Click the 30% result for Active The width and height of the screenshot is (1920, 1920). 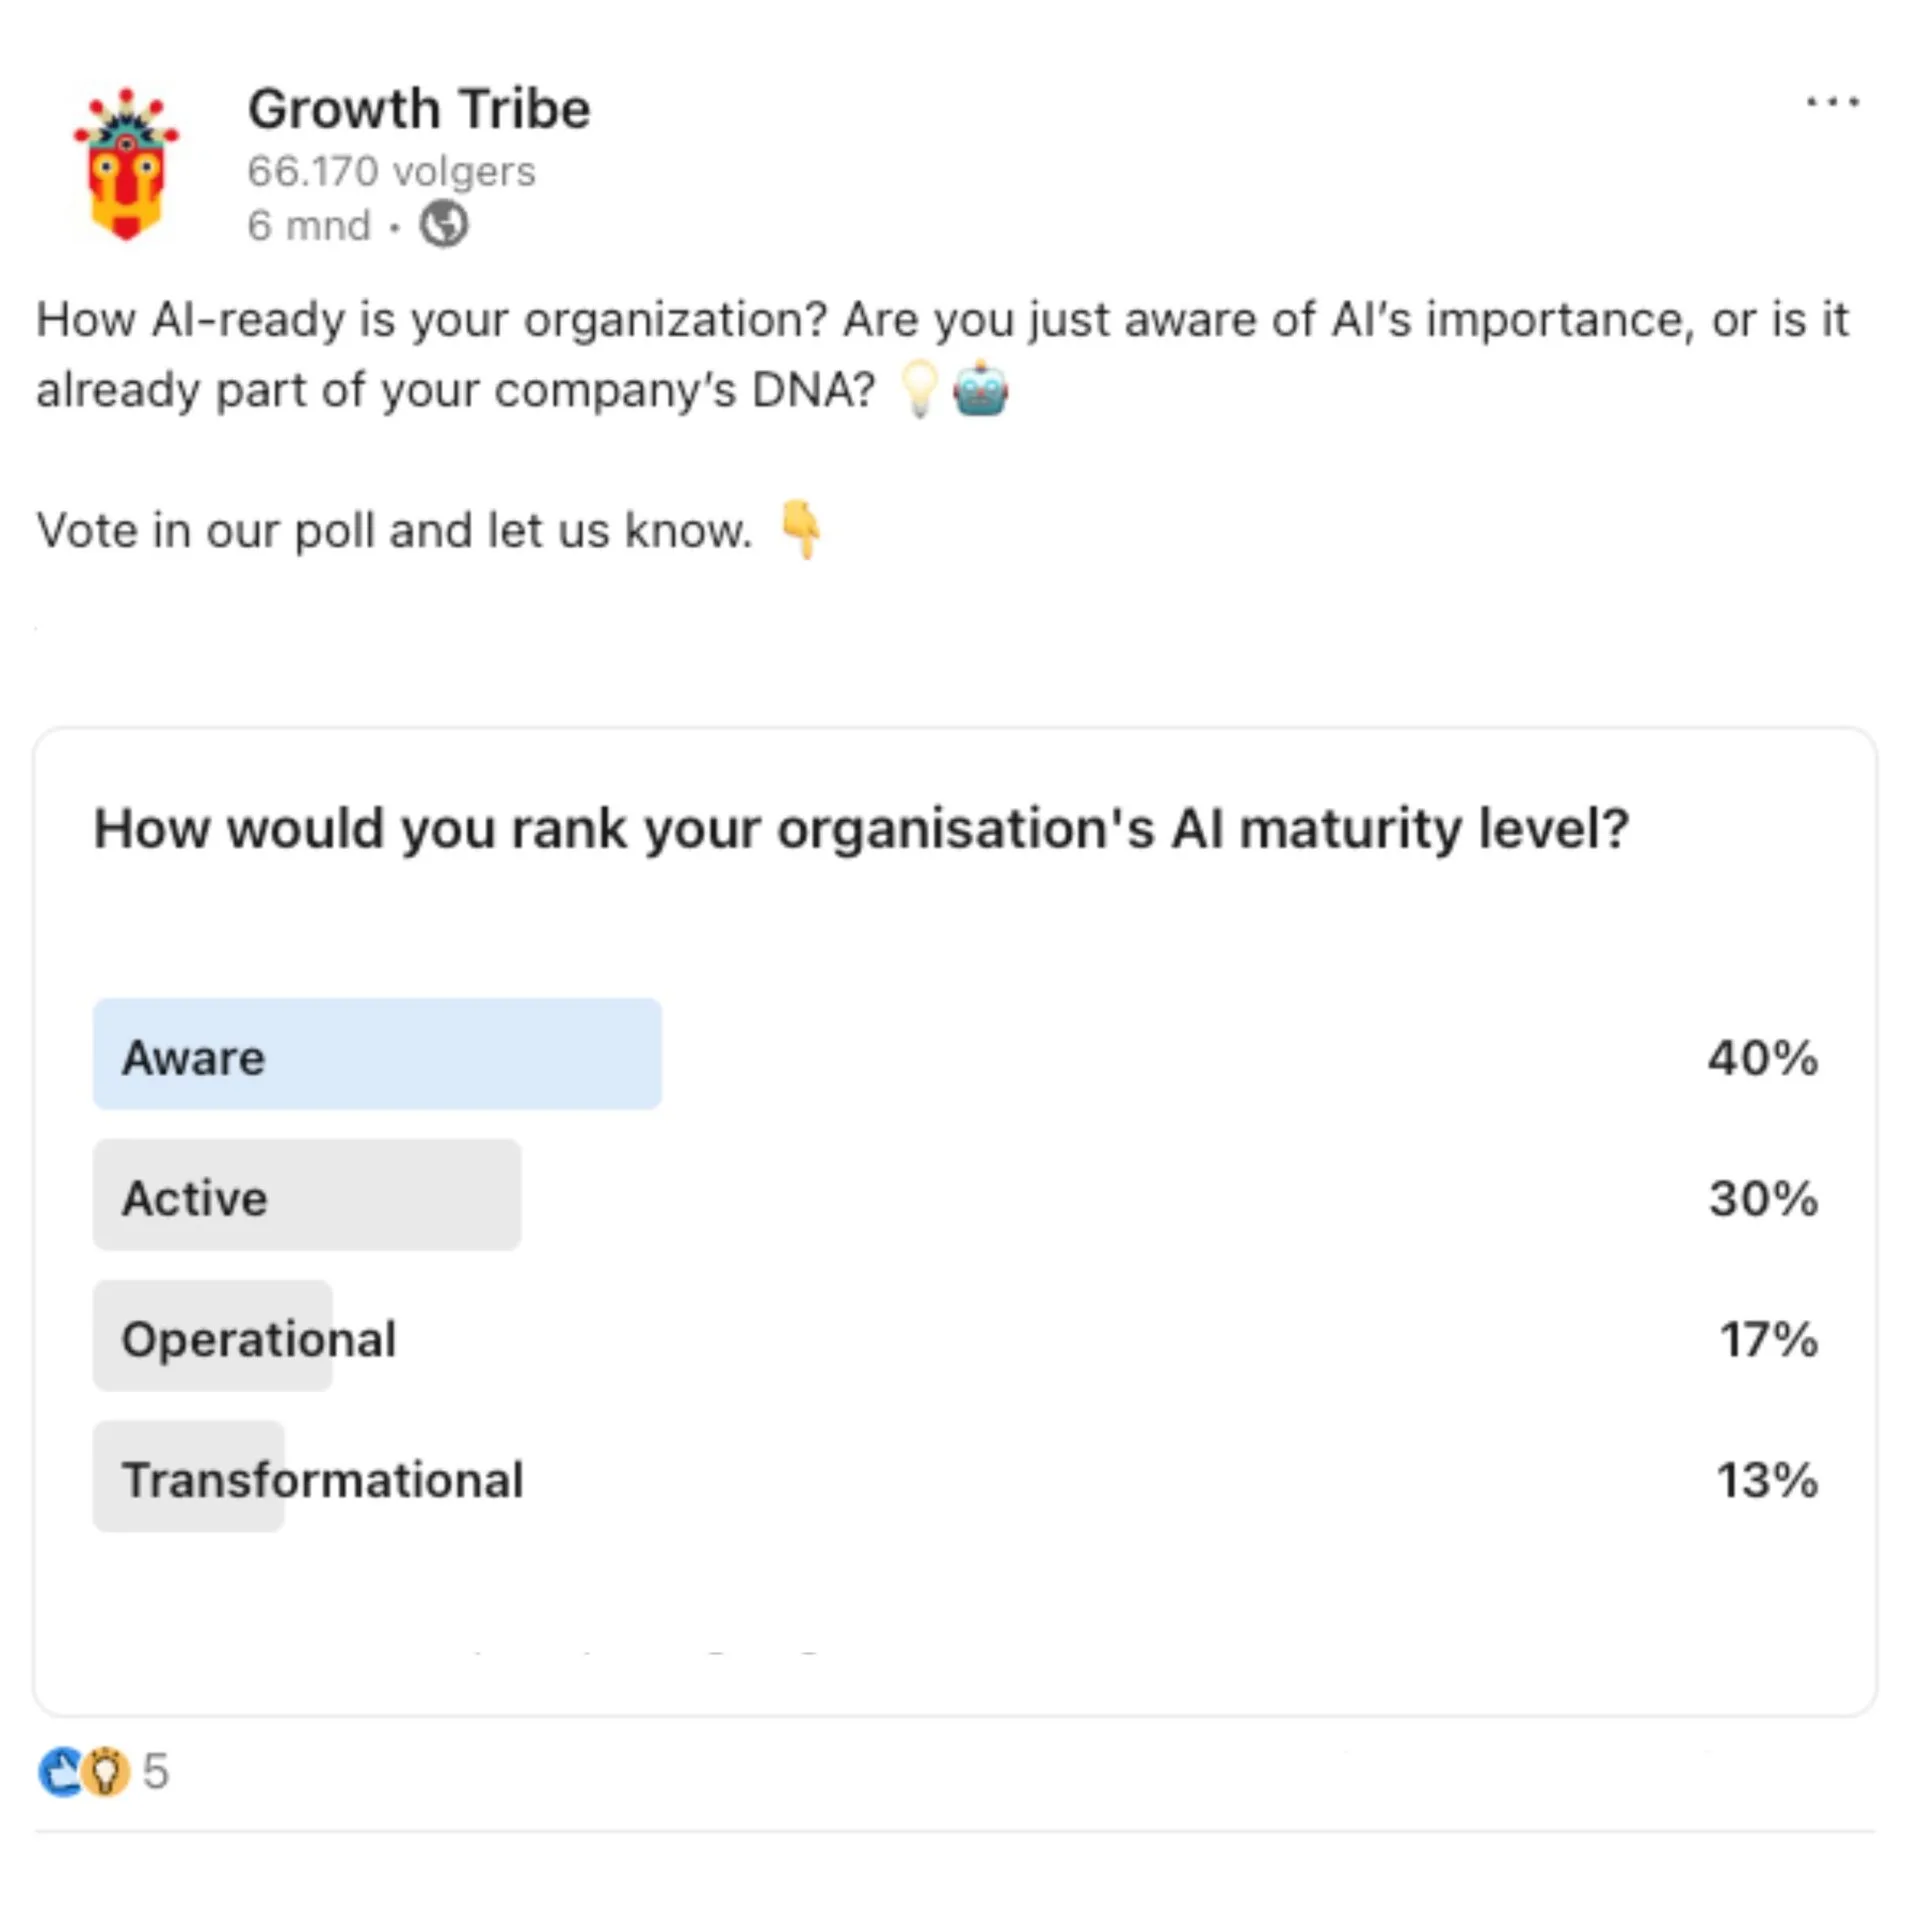(x=1762, y=1198)
